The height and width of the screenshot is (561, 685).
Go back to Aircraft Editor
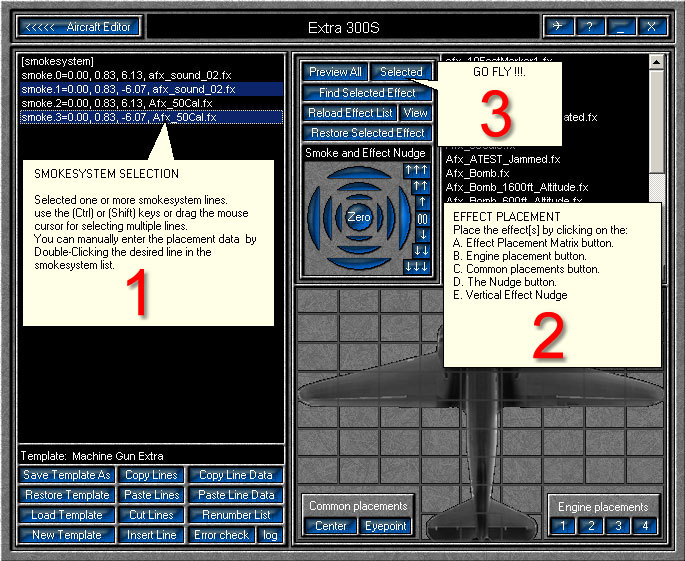click(79, 27)
